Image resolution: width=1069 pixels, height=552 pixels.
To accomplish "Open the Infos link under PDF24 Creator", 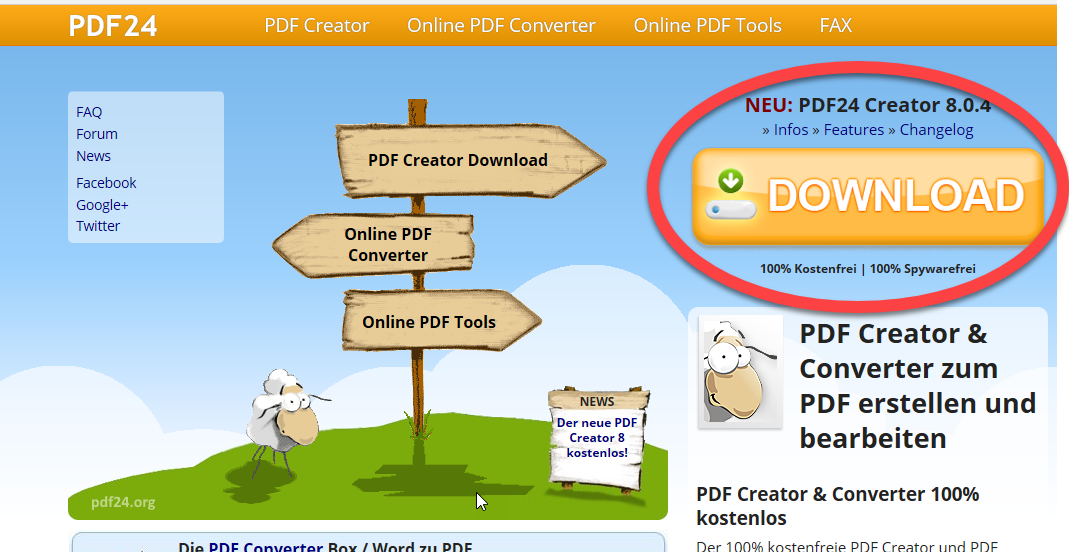I will tap(791, 129).
